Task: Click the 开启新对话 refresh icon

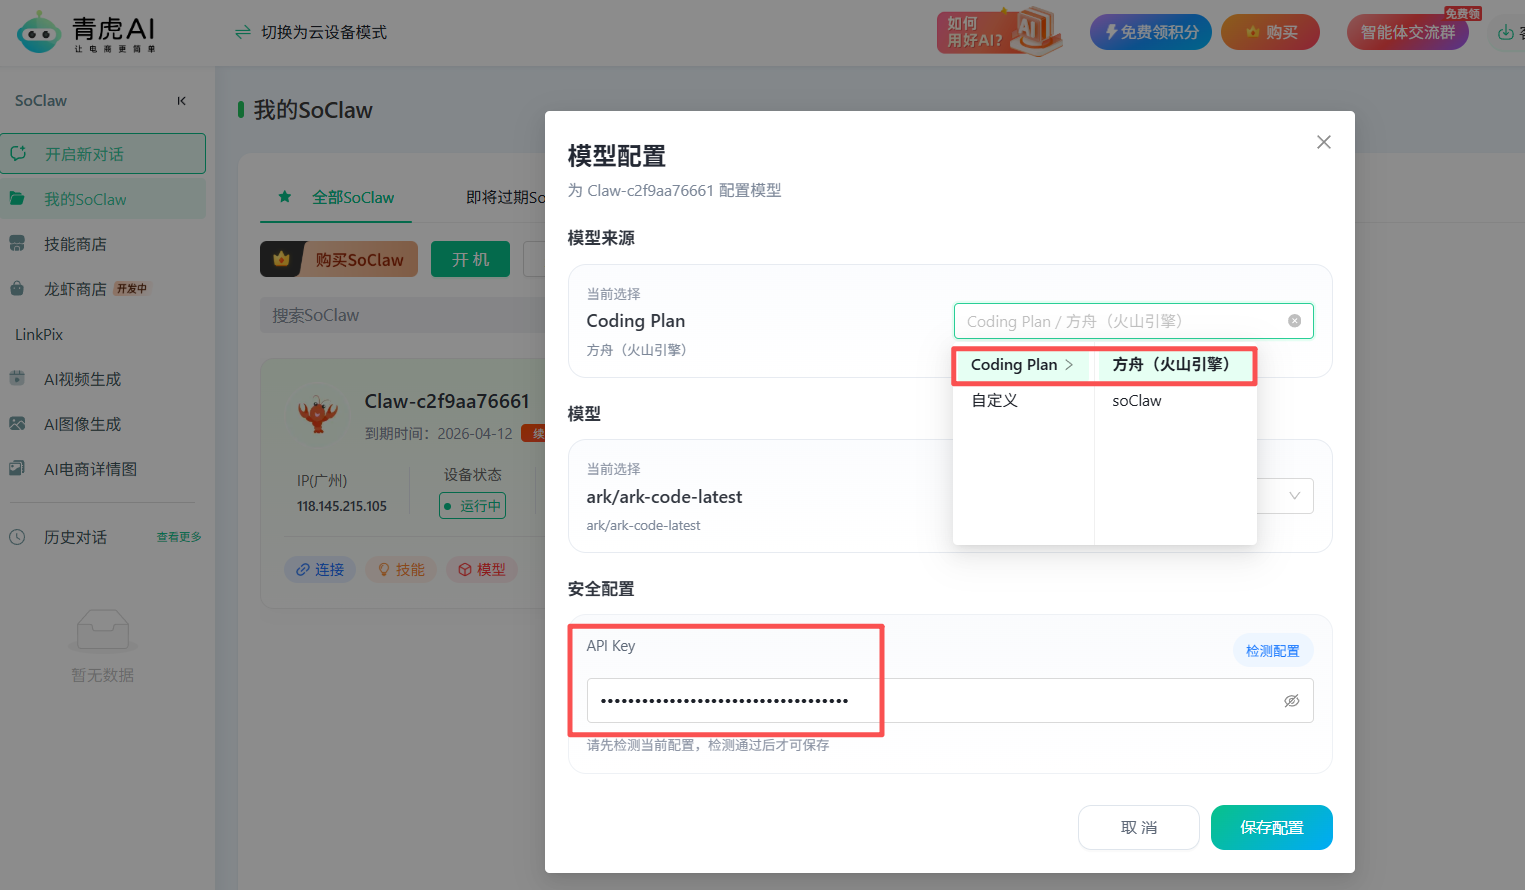Action: point(18,153)
